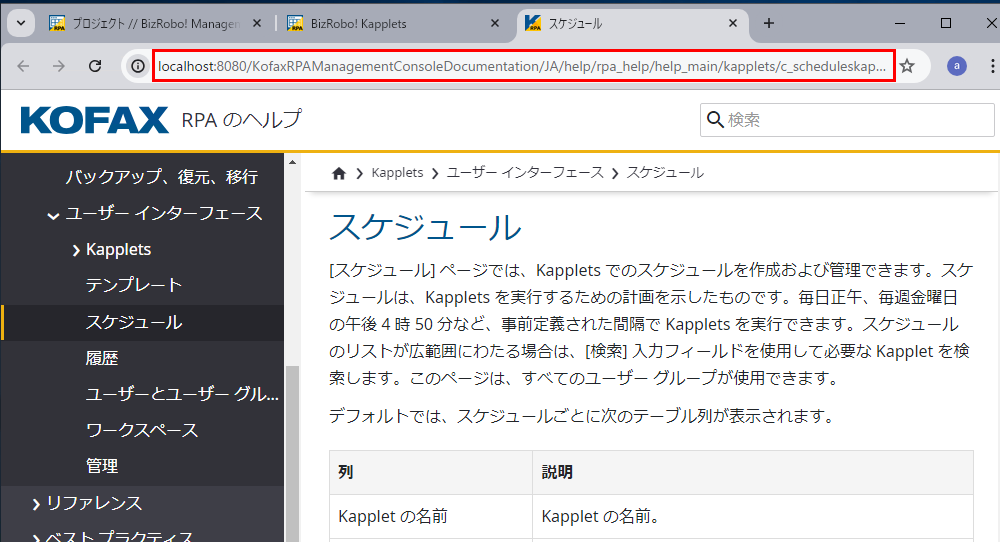This screenshot has height=542, width=1000.
Task: Open ユーザー インターフェース sidebar item
Action: 164,213
